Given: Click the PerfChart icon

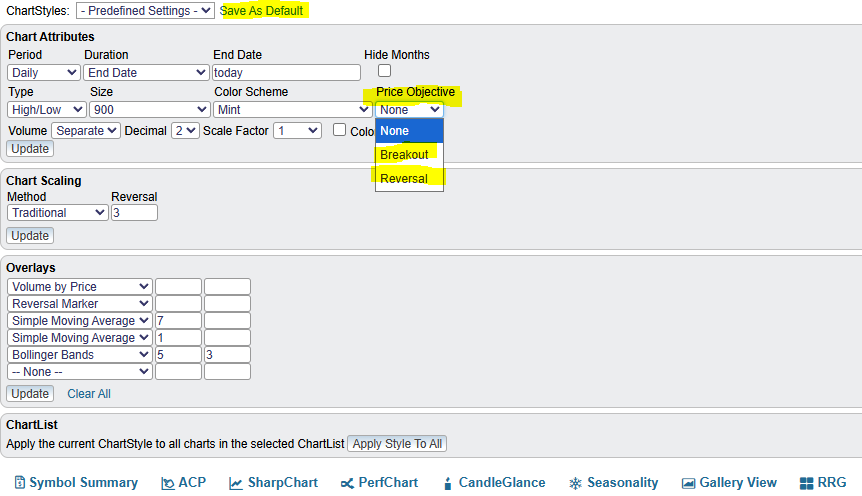Looking at the screenshot, I should pos(347,483).
